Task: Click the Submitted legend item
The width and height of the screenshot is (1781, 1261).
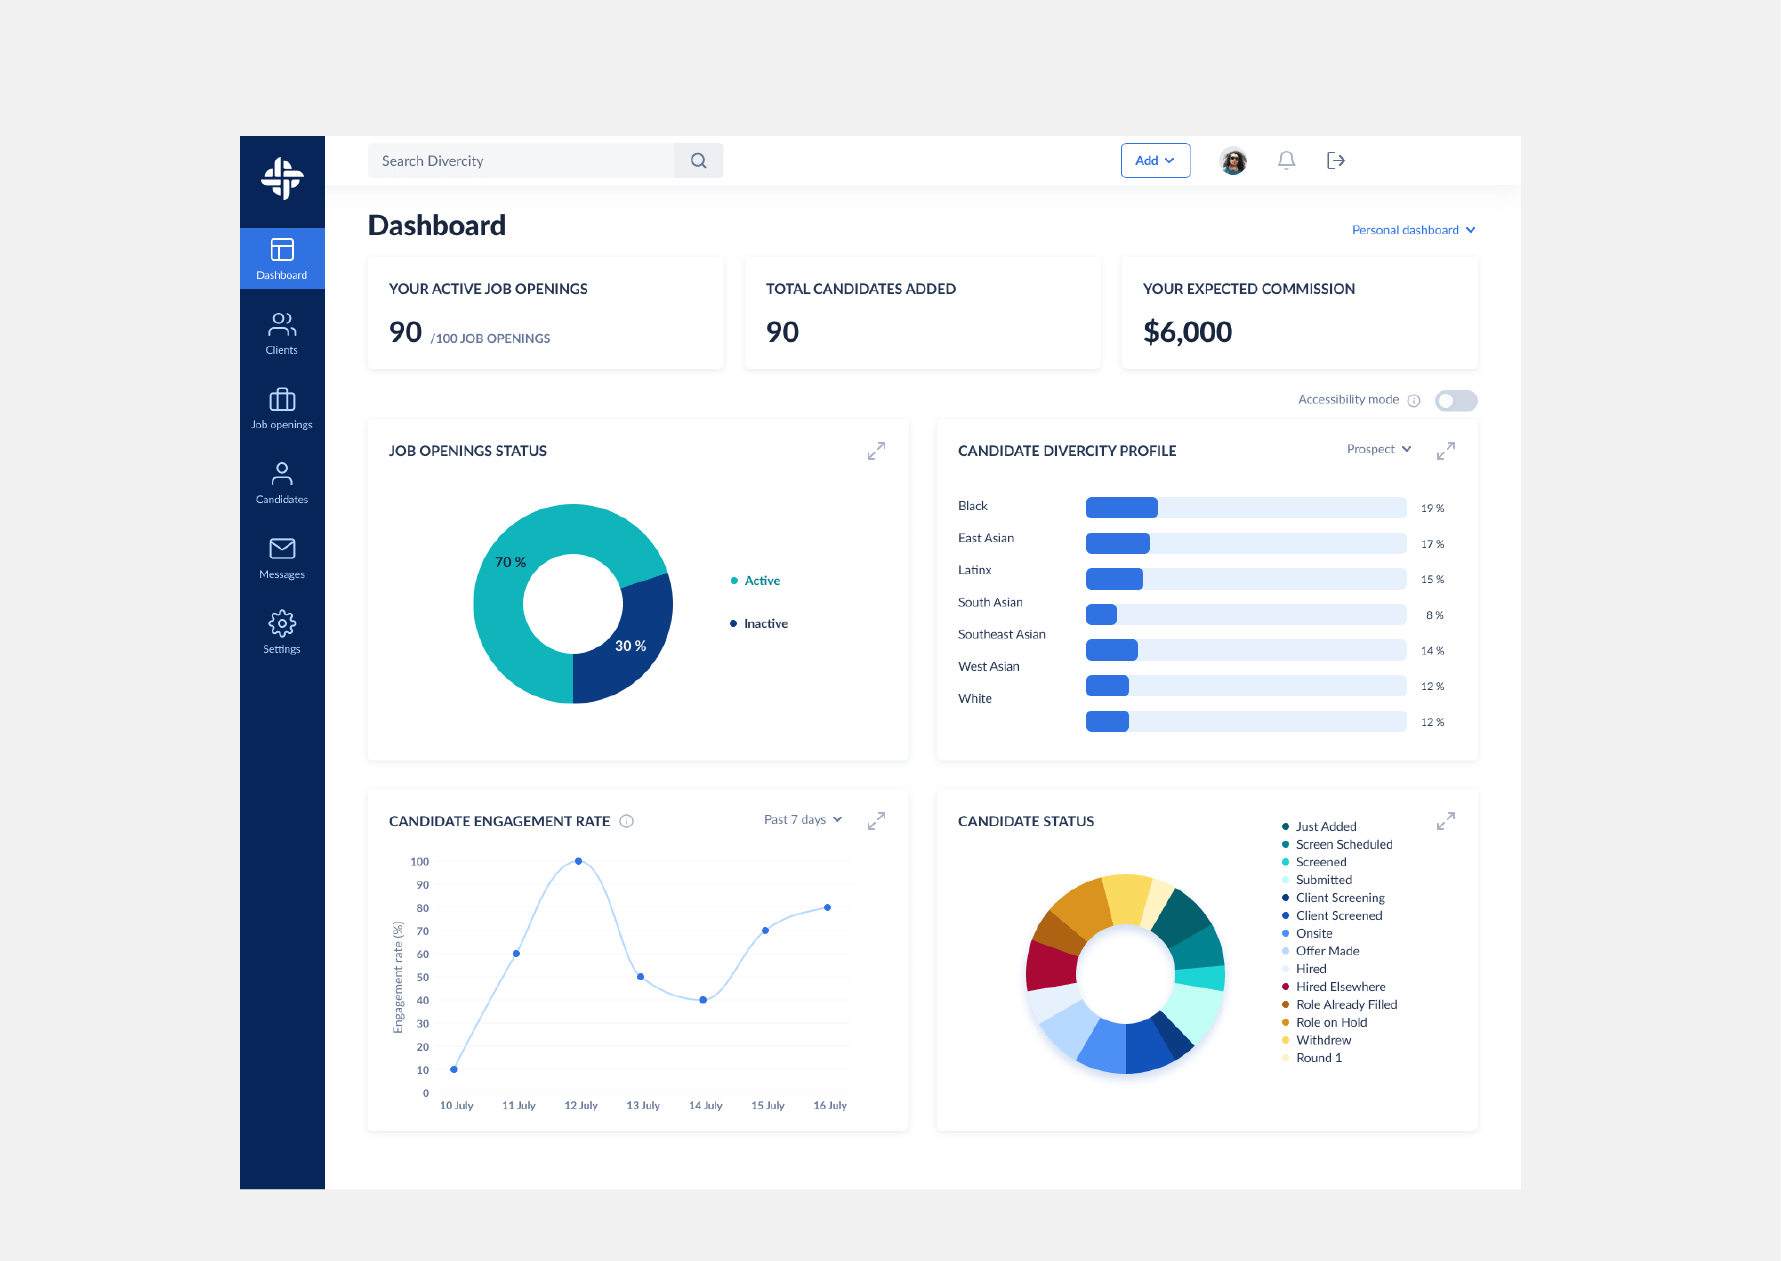Action: pyautogui.click(x=1317, y=880)
